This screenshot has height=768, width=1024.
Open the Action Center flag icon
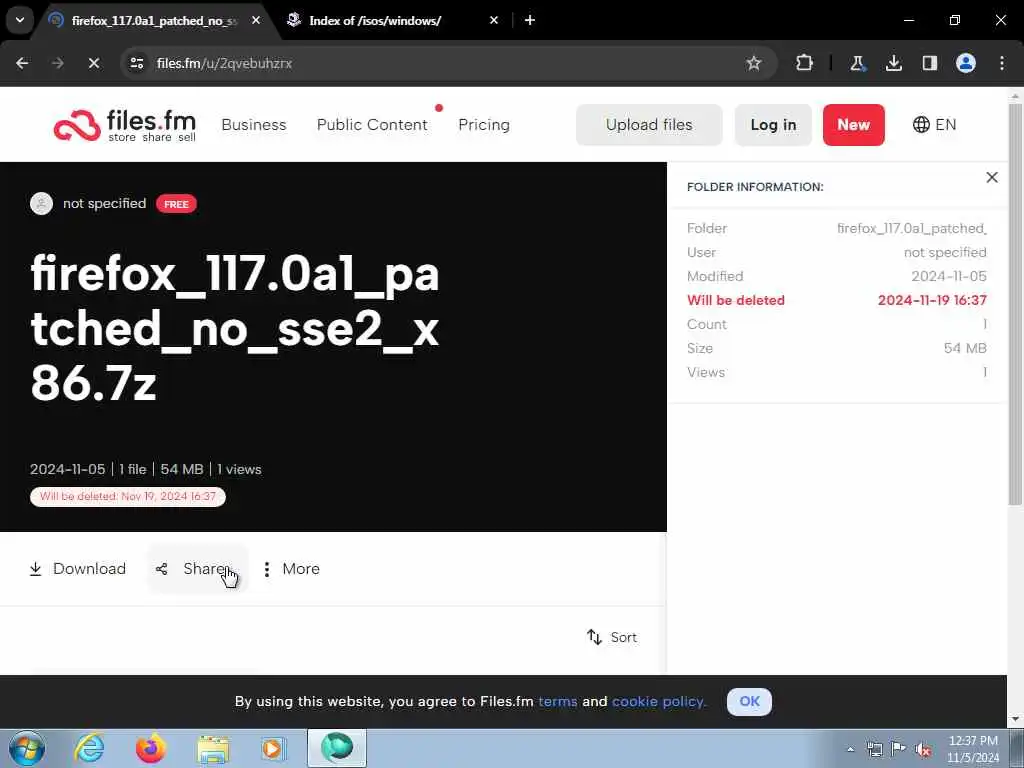tap(899, 749)
